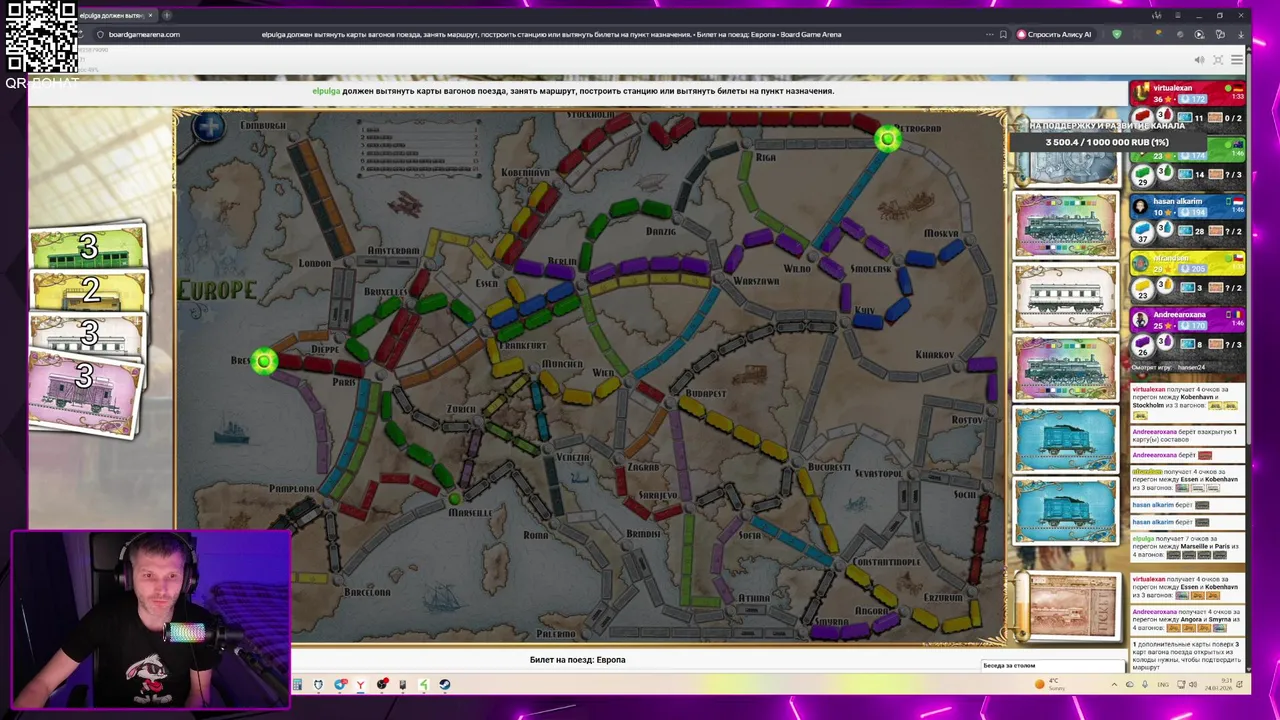Close the elpulga browser tab
The image size is (1280, 720).
click(150, 15)
